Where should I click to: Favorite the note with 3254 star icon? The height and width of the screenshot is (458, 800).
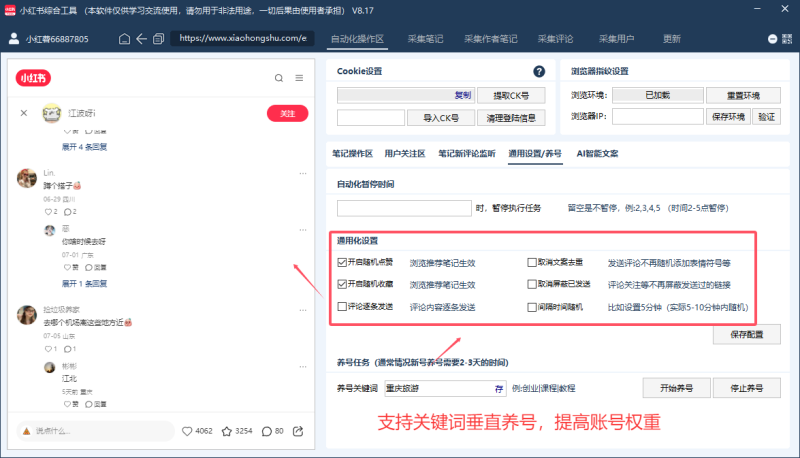point(227,431)
